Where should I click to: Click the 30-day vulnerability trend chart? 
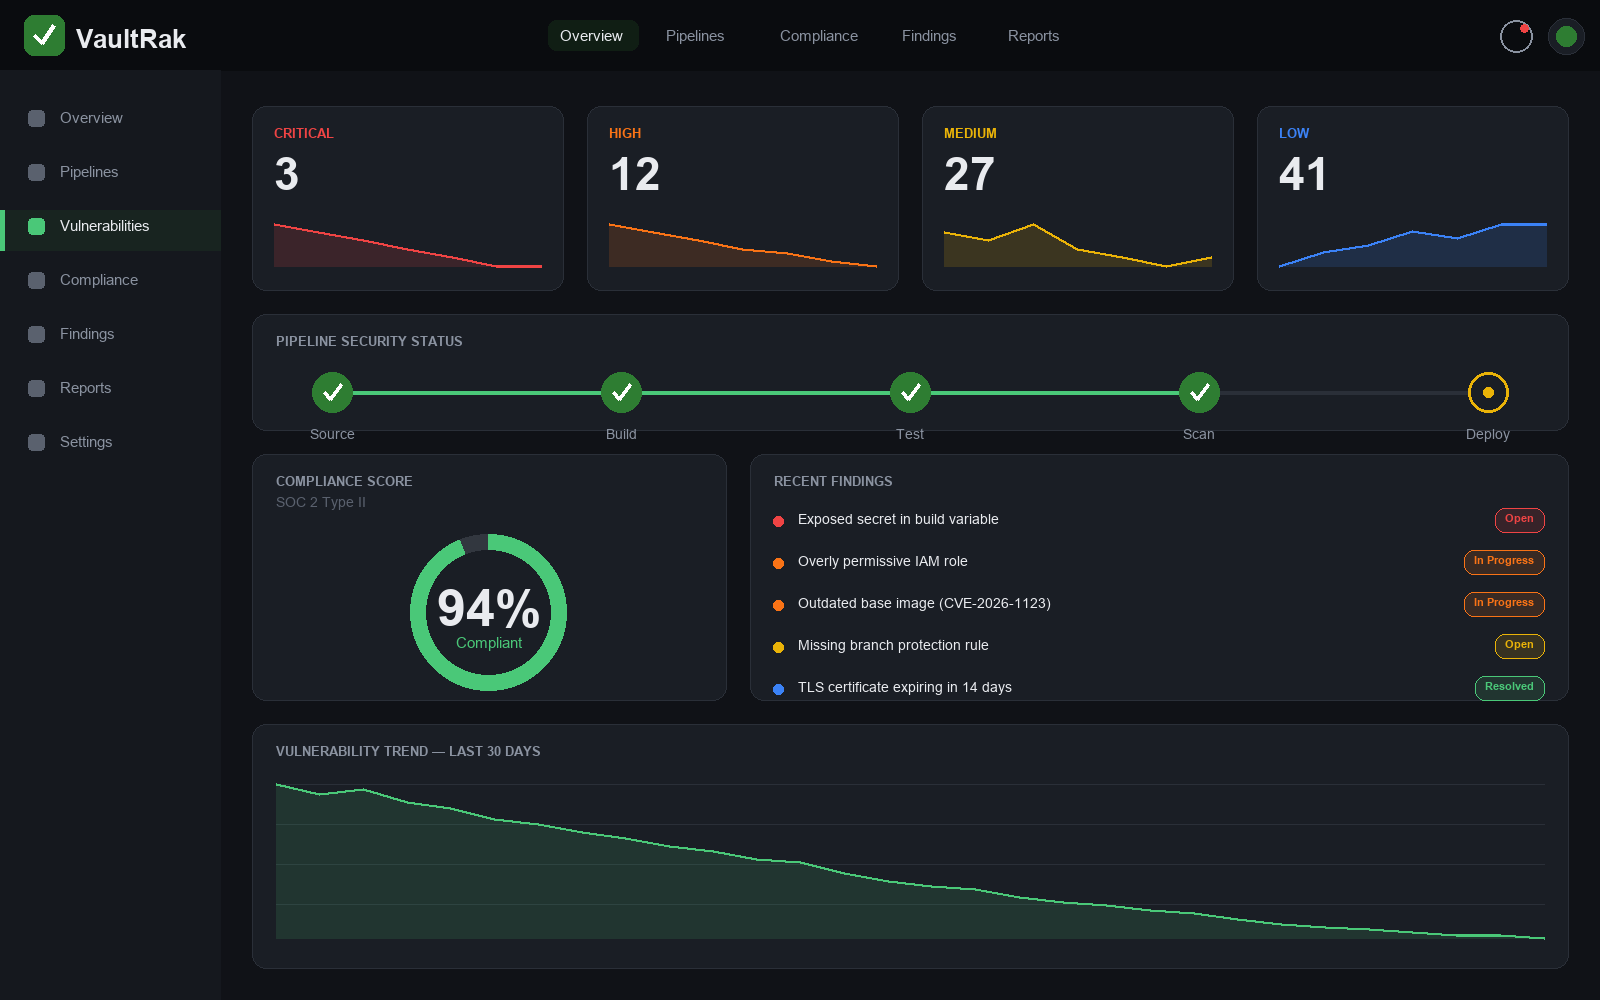(x=910, y=861)
